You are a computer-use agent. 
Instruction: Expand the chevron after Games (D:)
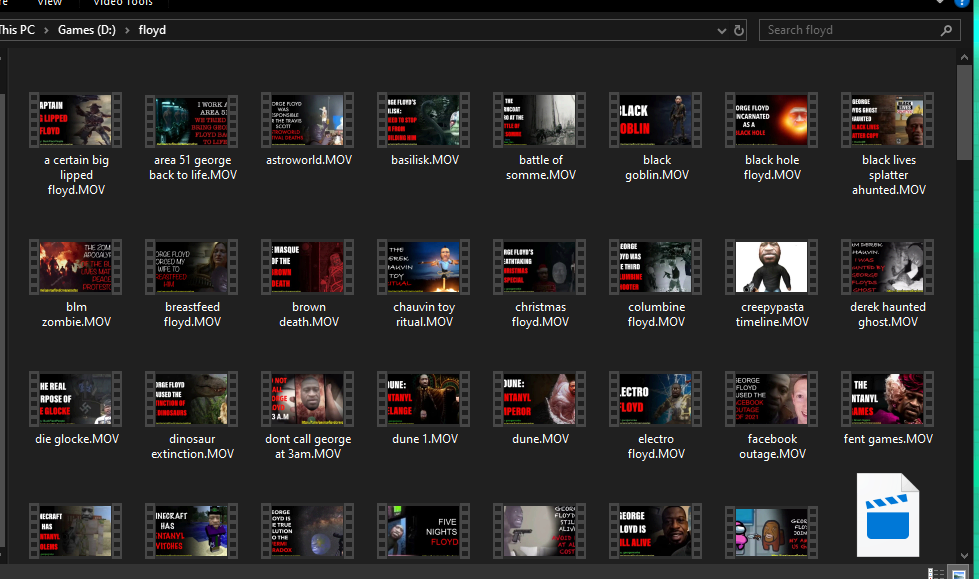pyautogui.click(x=127, y=30)
